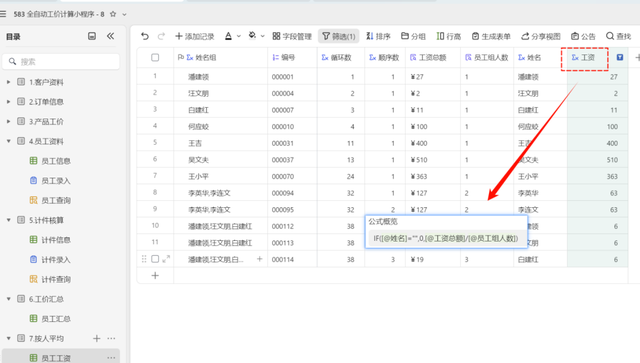Expand the 3.产品工价 folder

point(9,121)
